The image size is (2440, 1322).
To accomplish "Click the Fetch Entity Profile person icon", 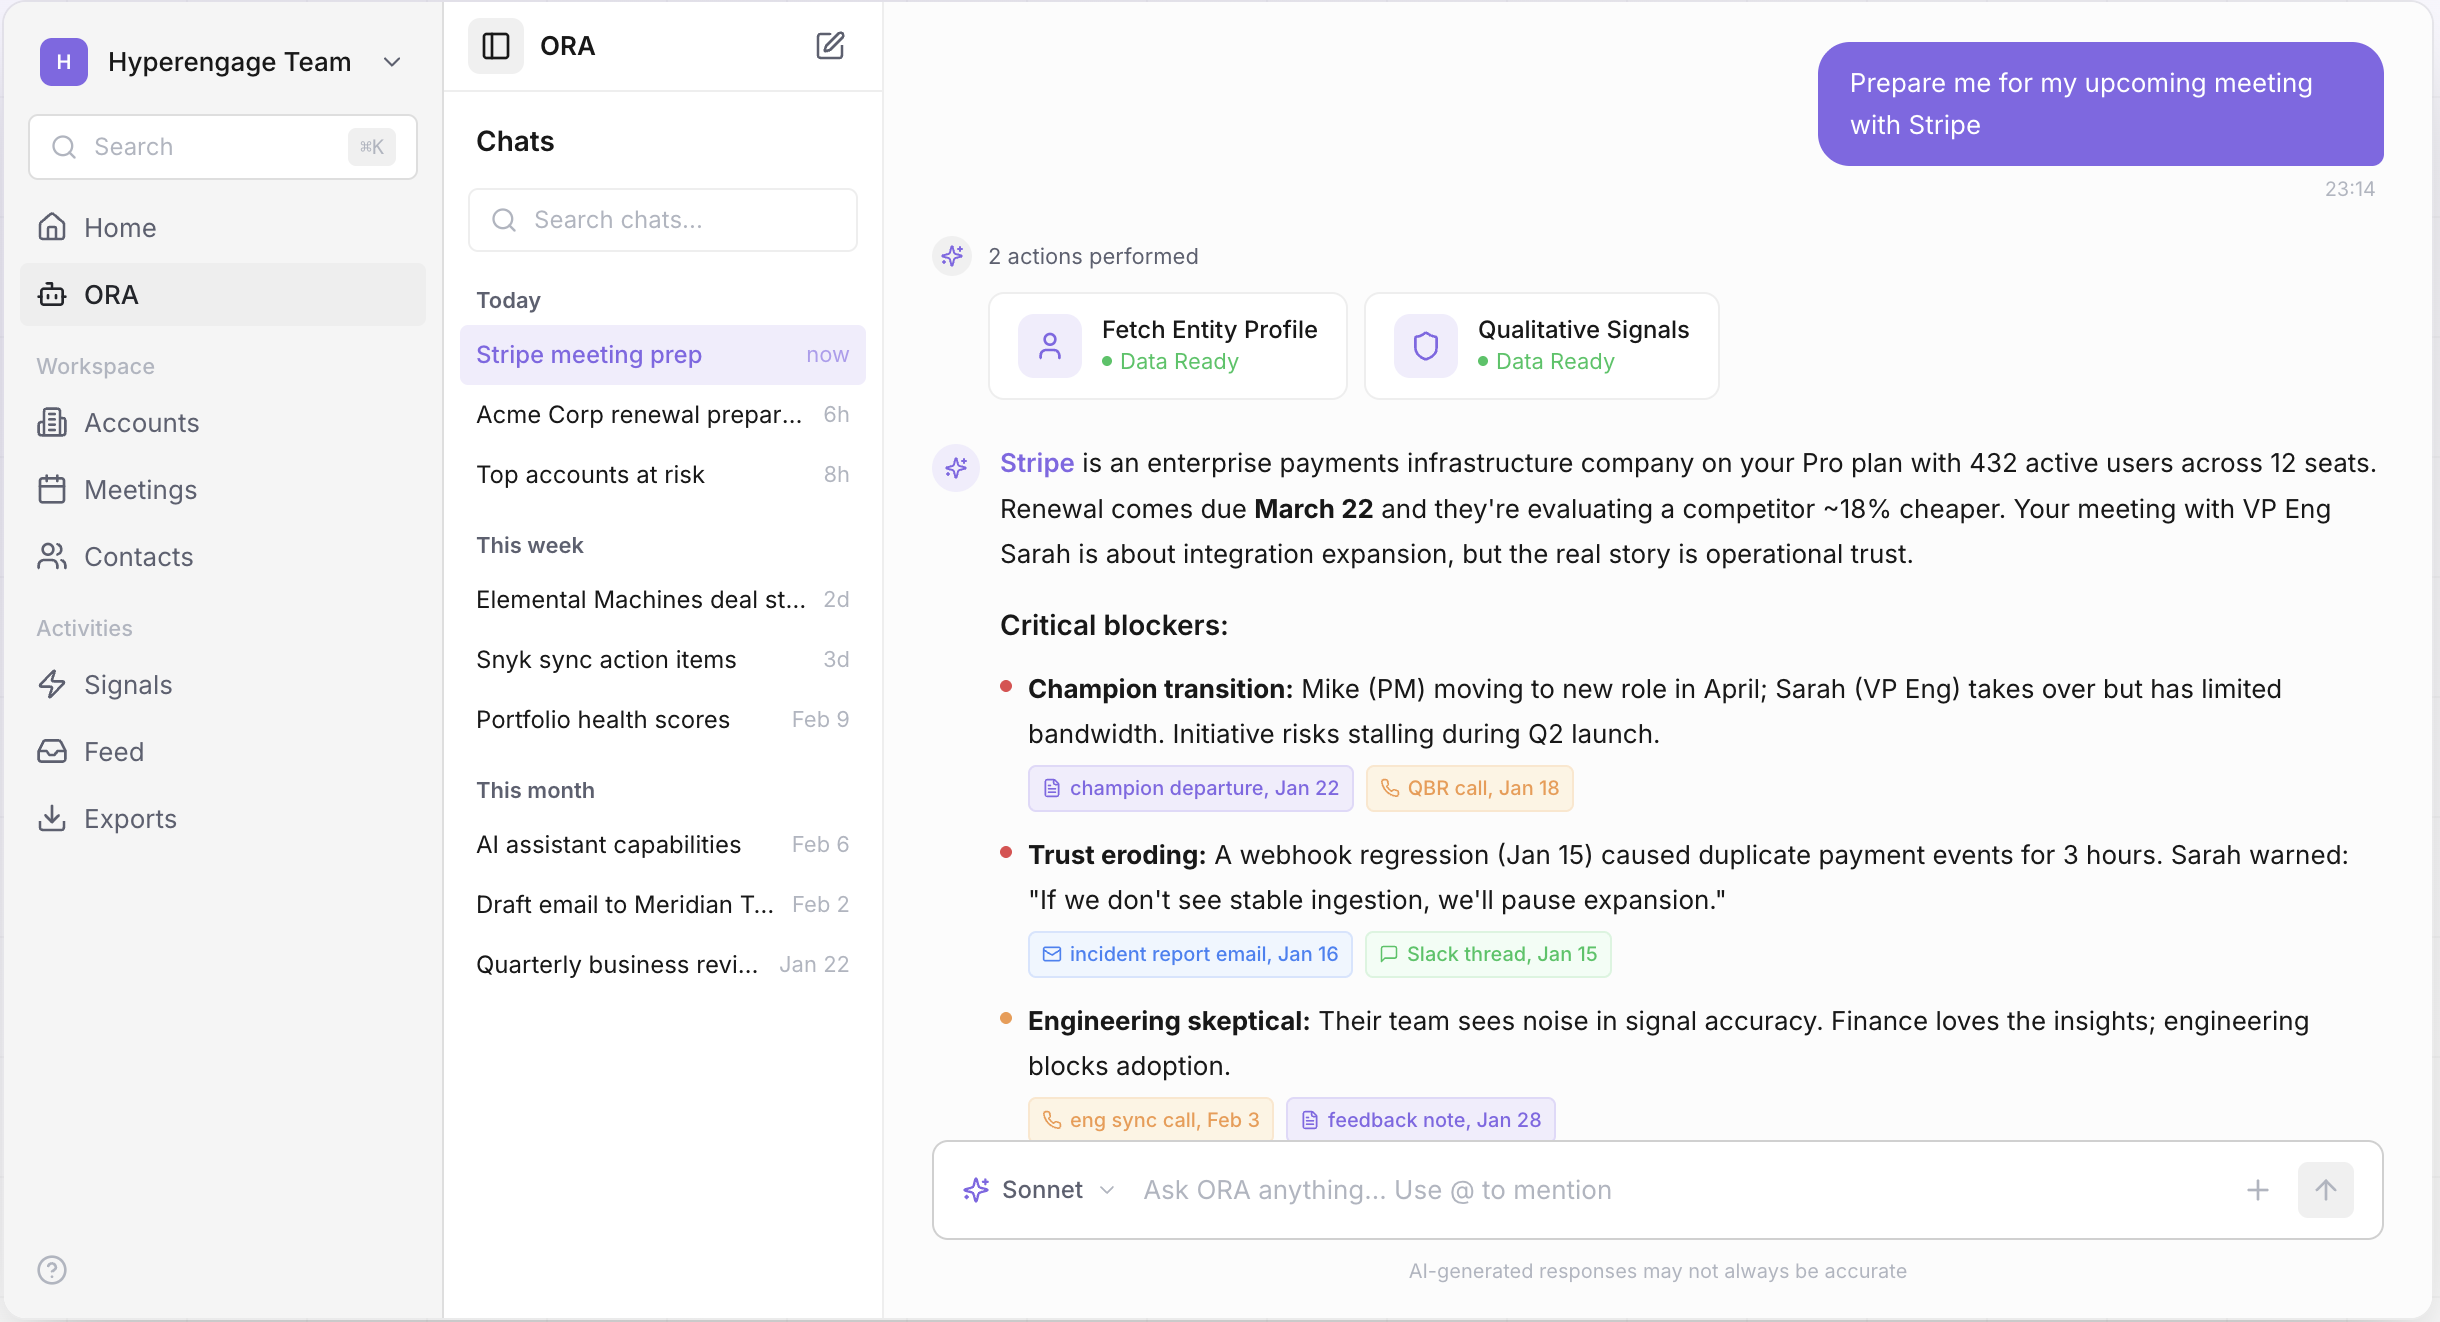I will [x=1049, y=346].
